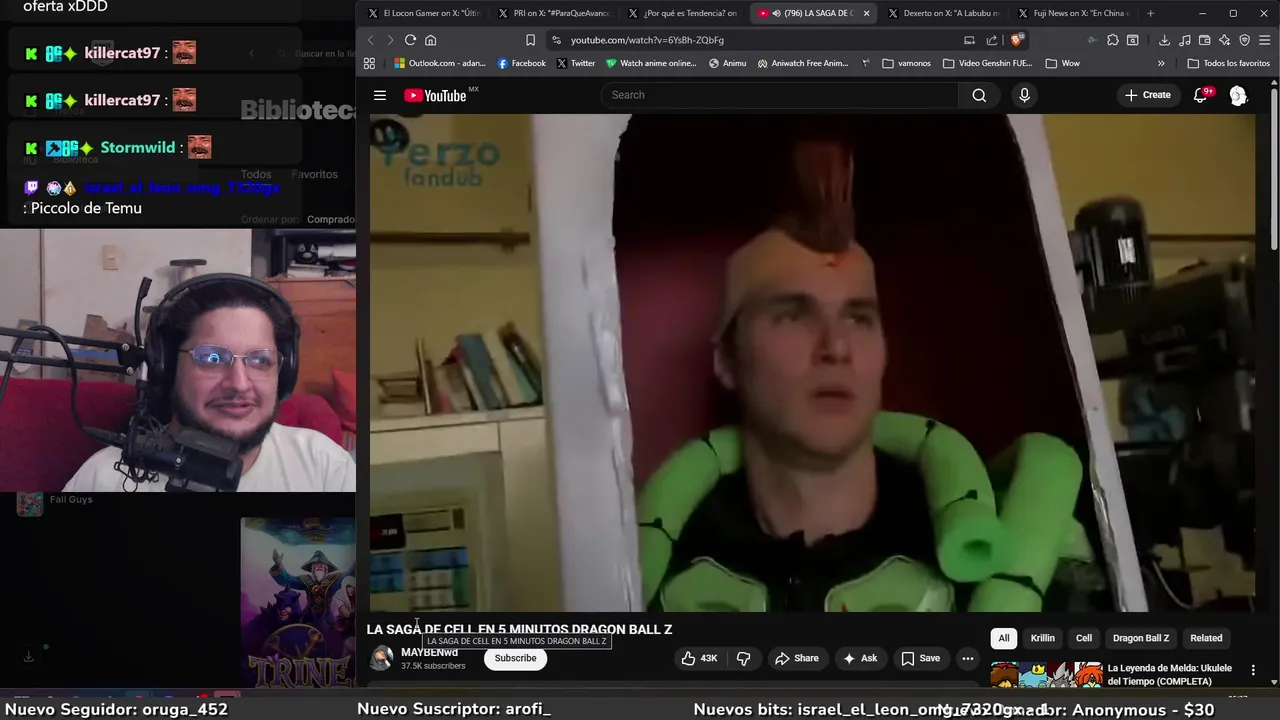The image size is (1280, 720).
Task: Open YouTube notifications bell
Action: click(x=1201, y=95)
